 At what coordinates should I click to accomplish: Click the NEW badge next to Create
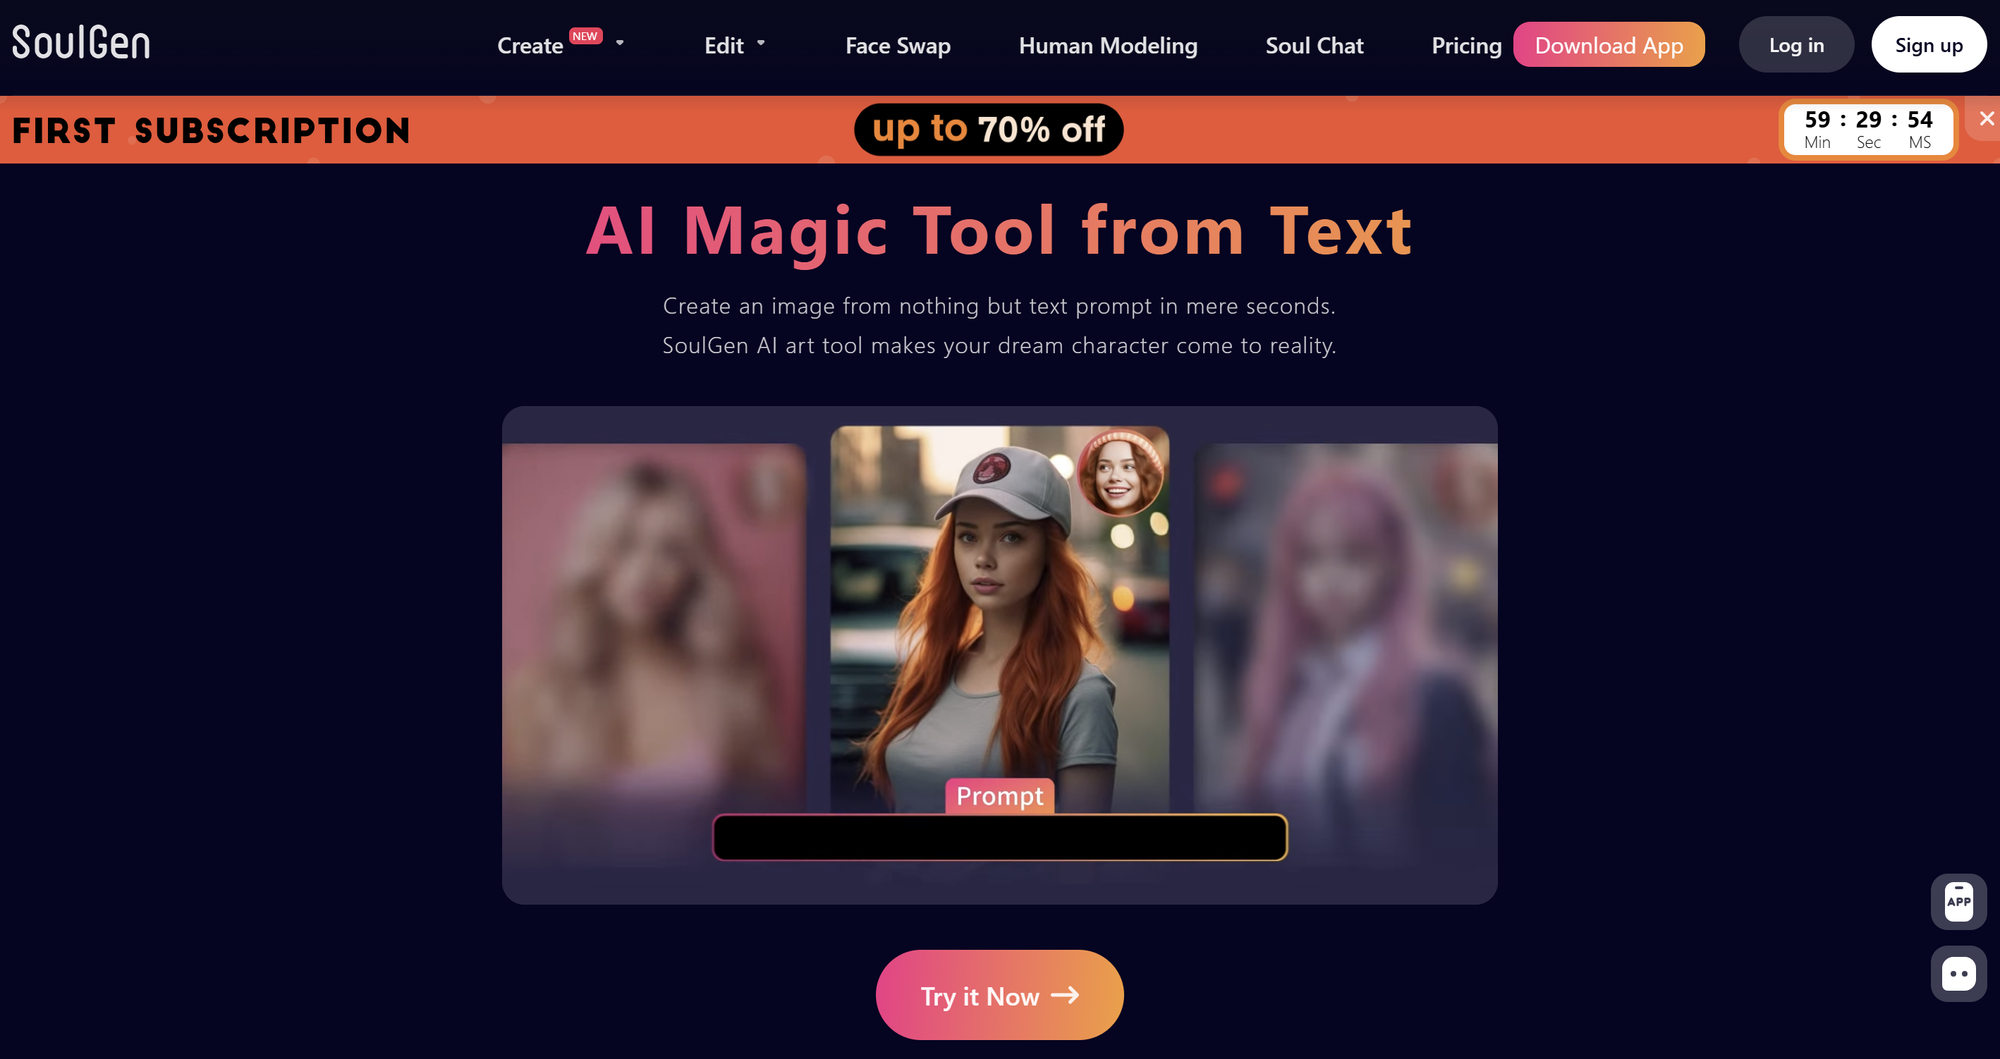585,36
